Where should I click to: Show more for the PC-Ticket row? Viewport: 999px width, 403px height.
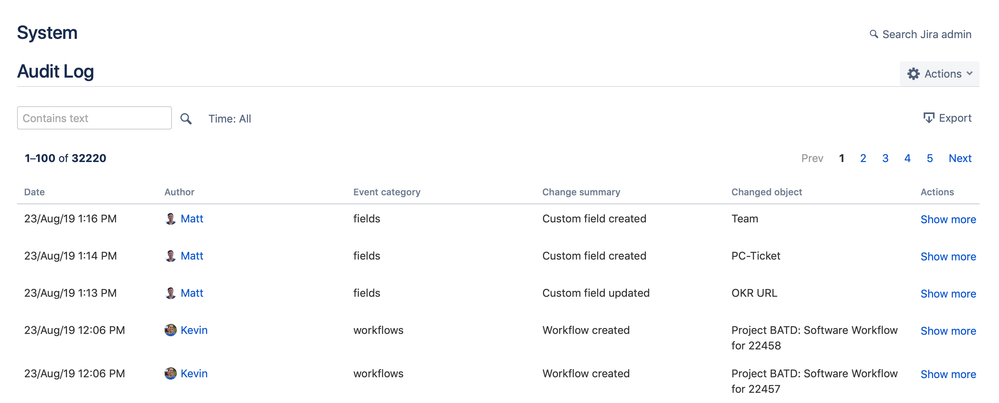948,257
